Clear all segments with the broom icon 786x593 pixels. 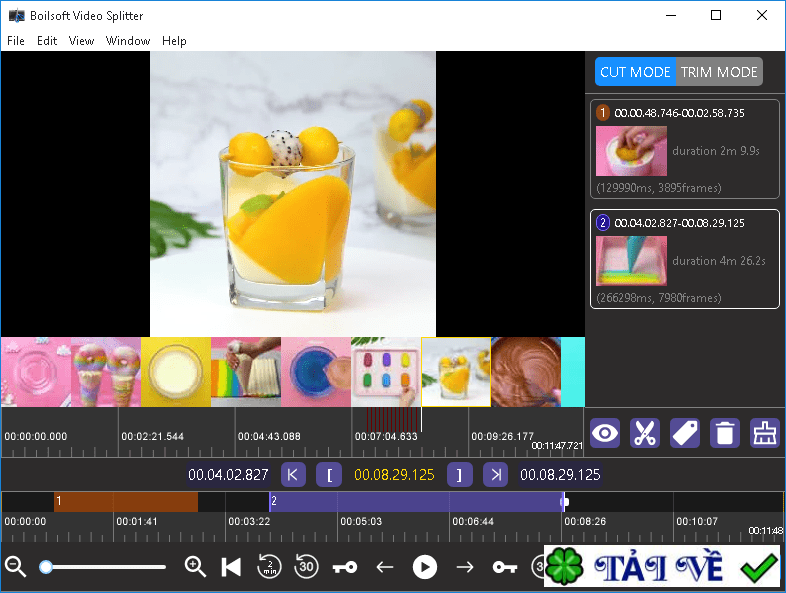point(763,433)
